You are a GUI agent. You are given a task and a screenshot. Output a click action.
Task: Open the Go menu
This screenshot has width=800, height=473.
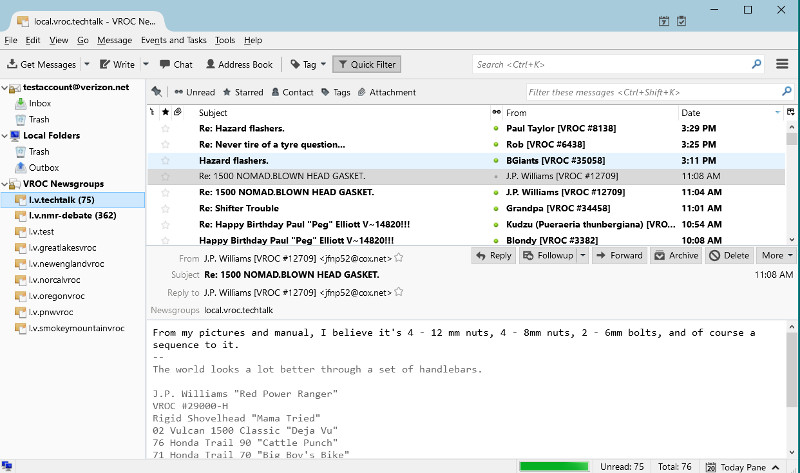pos(83,40)
